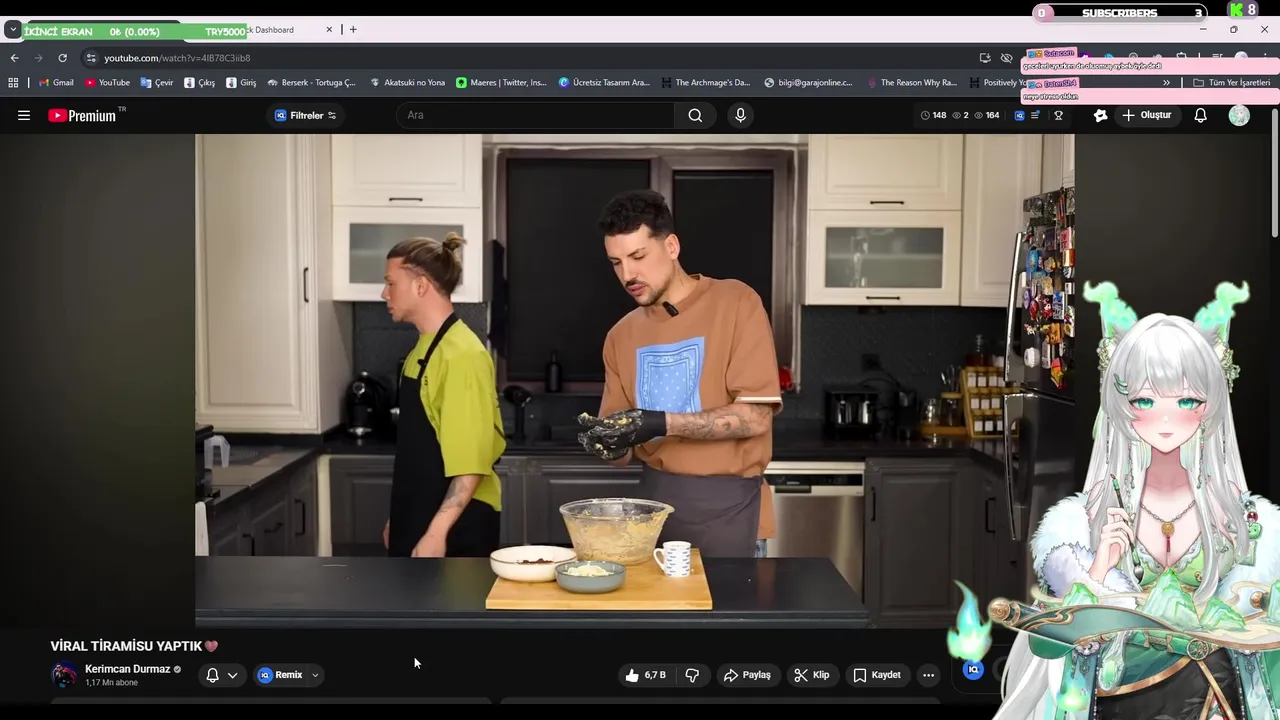Open the Chrome apps grid shortcut
This screenshot has width=1280, height=720.
(13, 83)
